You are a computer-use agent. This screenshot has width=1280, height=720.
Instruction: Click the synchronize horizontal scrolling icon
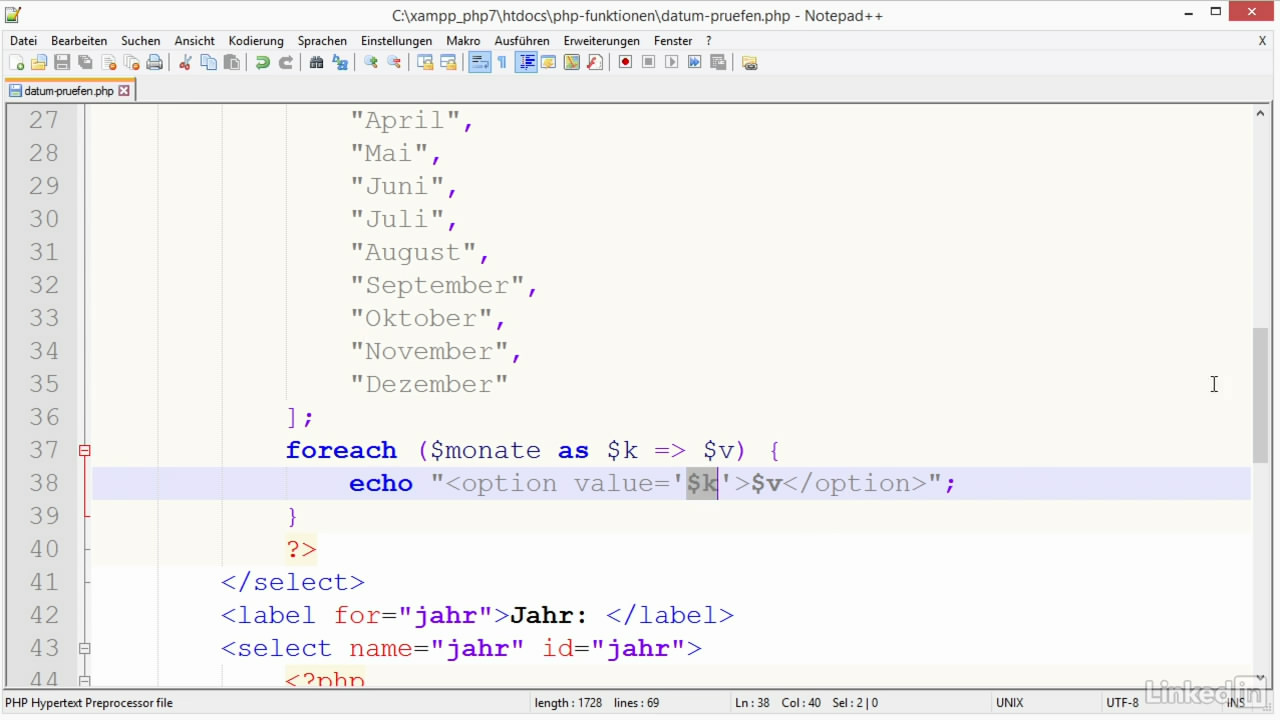click(x=448, y=62)
